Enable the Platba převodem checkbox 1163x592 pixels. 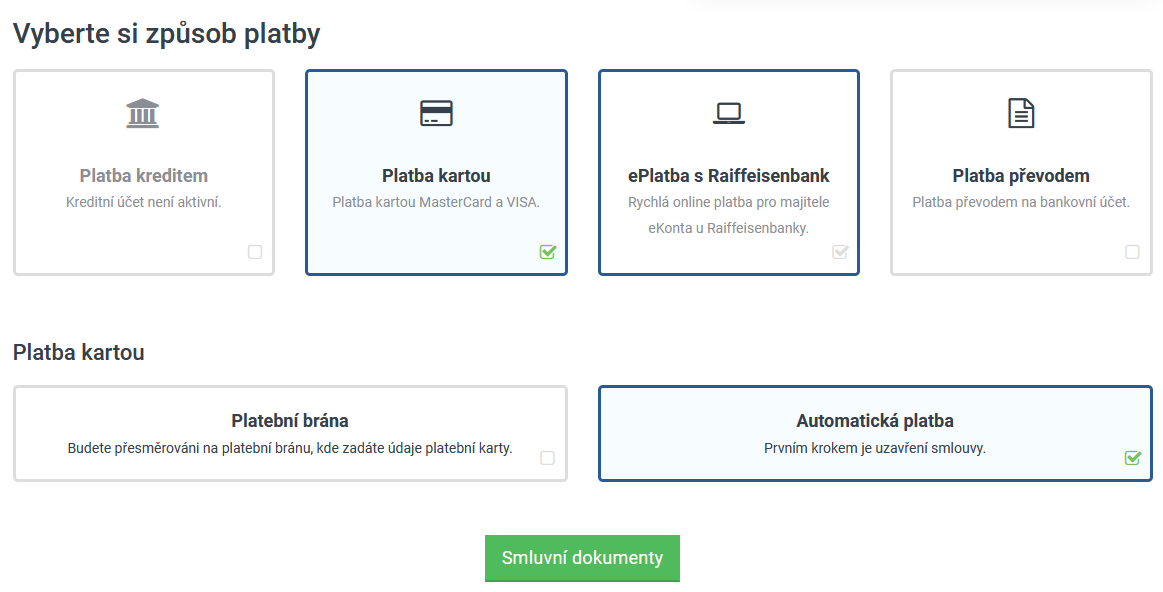[x=1132, y=252]
